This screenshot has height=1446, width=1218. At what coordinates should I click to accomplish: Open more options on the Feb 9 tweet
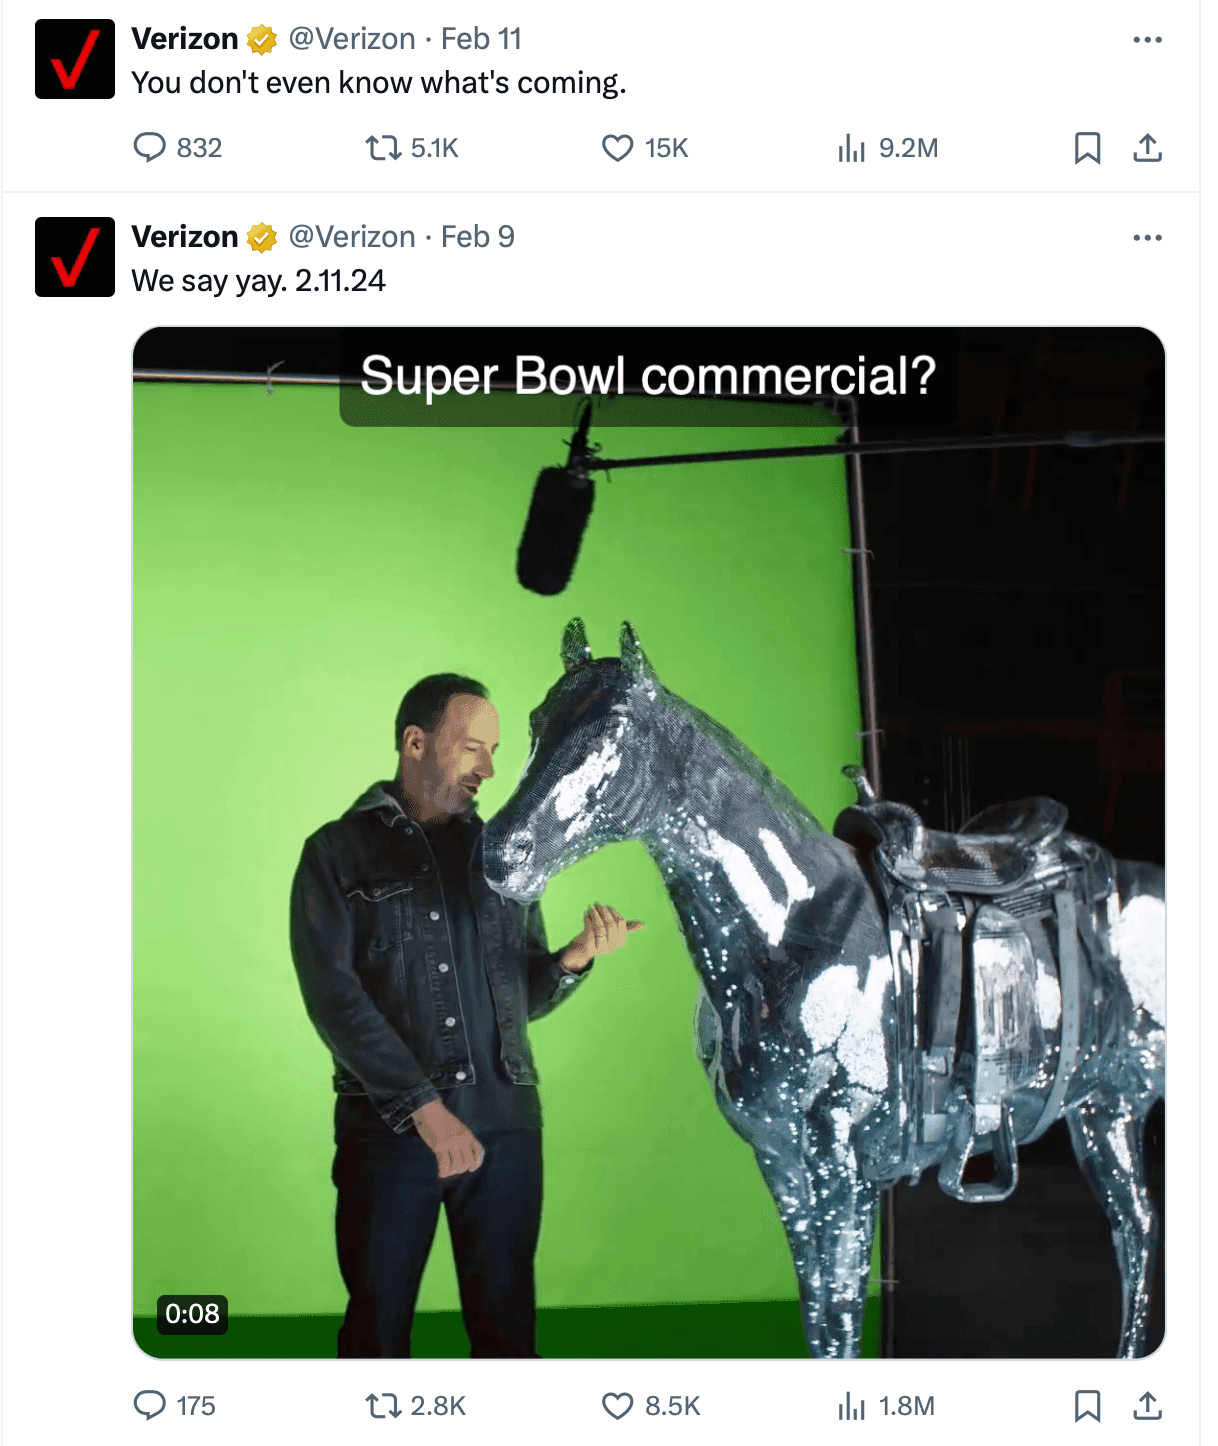(x=1148, y=236)
